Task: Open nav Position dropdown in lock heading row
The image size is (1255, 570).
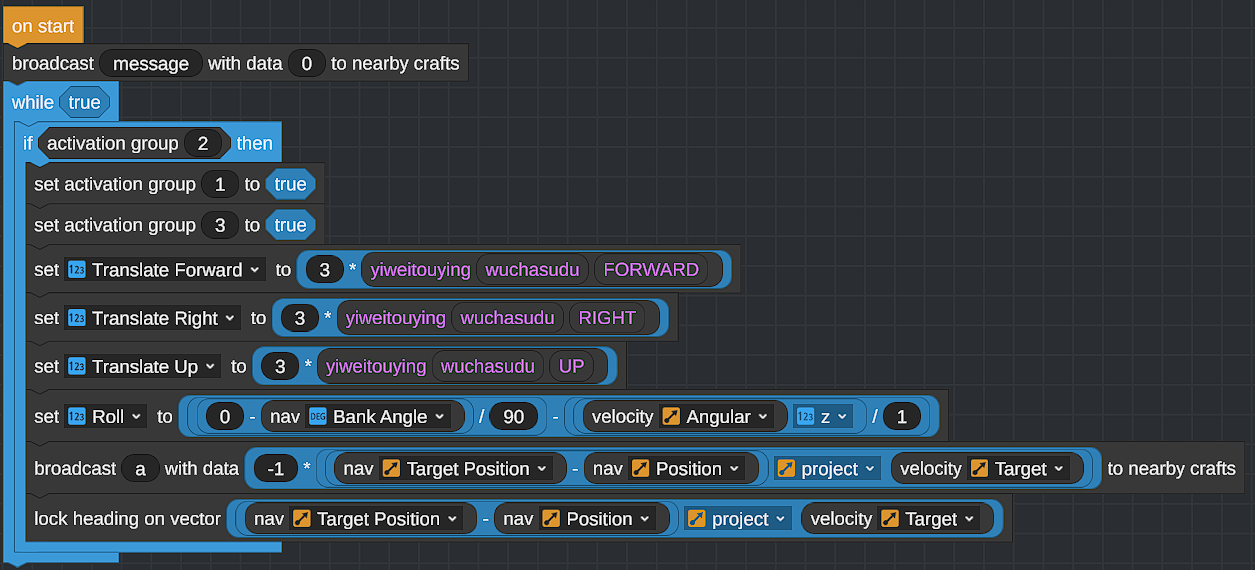Action: click(597, 519)
